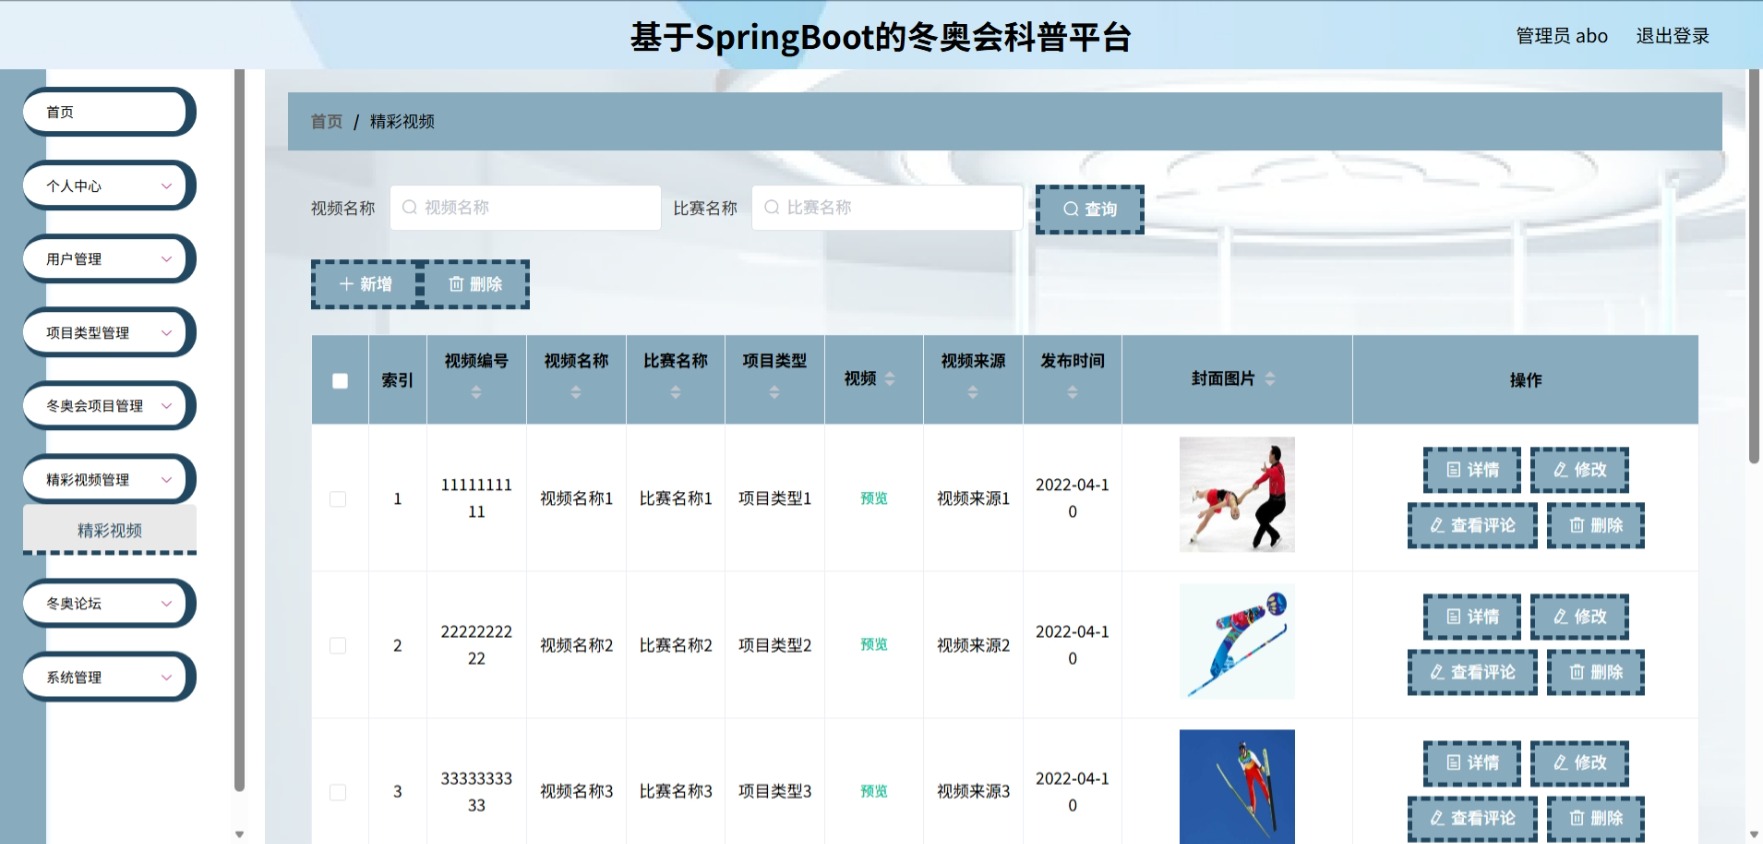Expand the 冬奥论坛 menu chevron
The image size is (1763, 844).
click(x=166, y=604)
